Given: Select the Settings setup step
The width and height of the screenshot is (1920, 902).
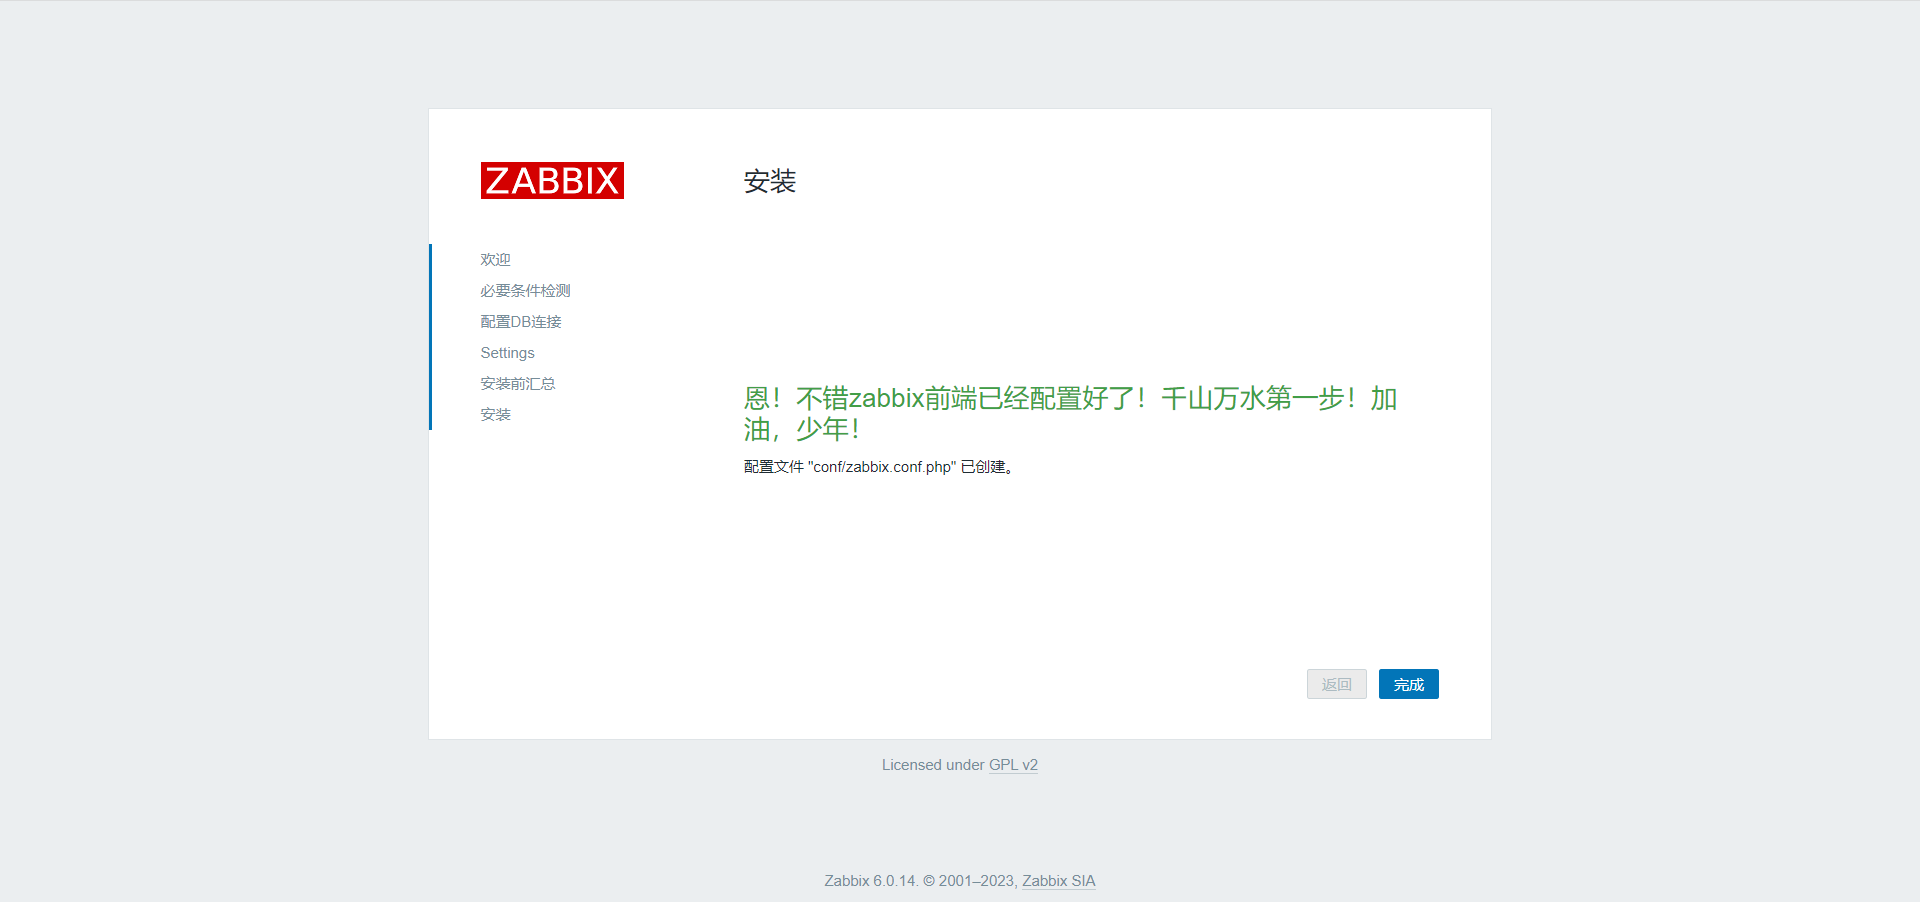Looking at the screenshot, I should [x=507, y=353].
